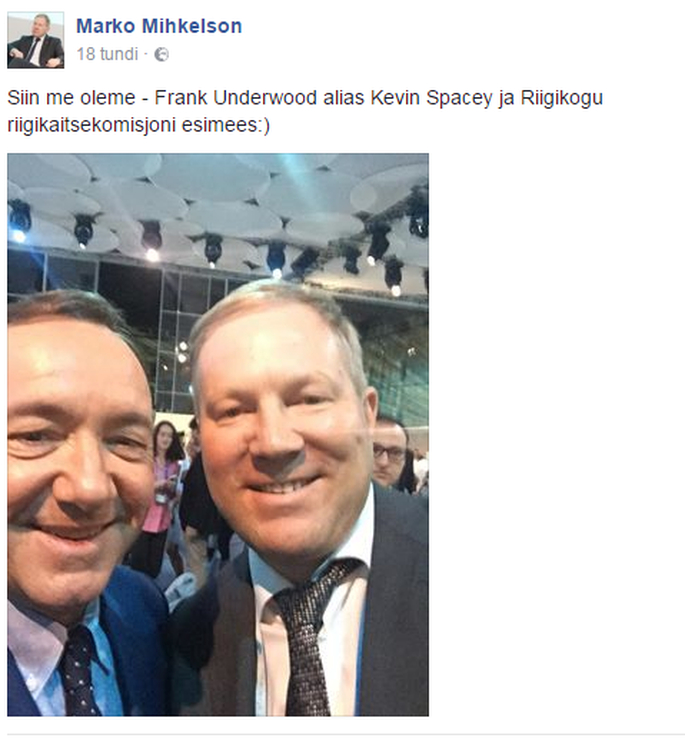Click the post text starting 'Siin me oleme'
Viewport: 685px width, 738px height.
click(x=305, y=112)
